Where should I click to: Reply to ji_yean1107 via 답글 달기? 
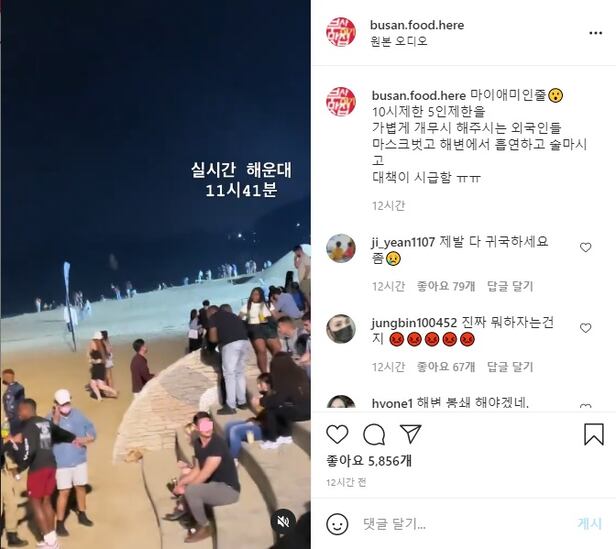tap(510, 286)
